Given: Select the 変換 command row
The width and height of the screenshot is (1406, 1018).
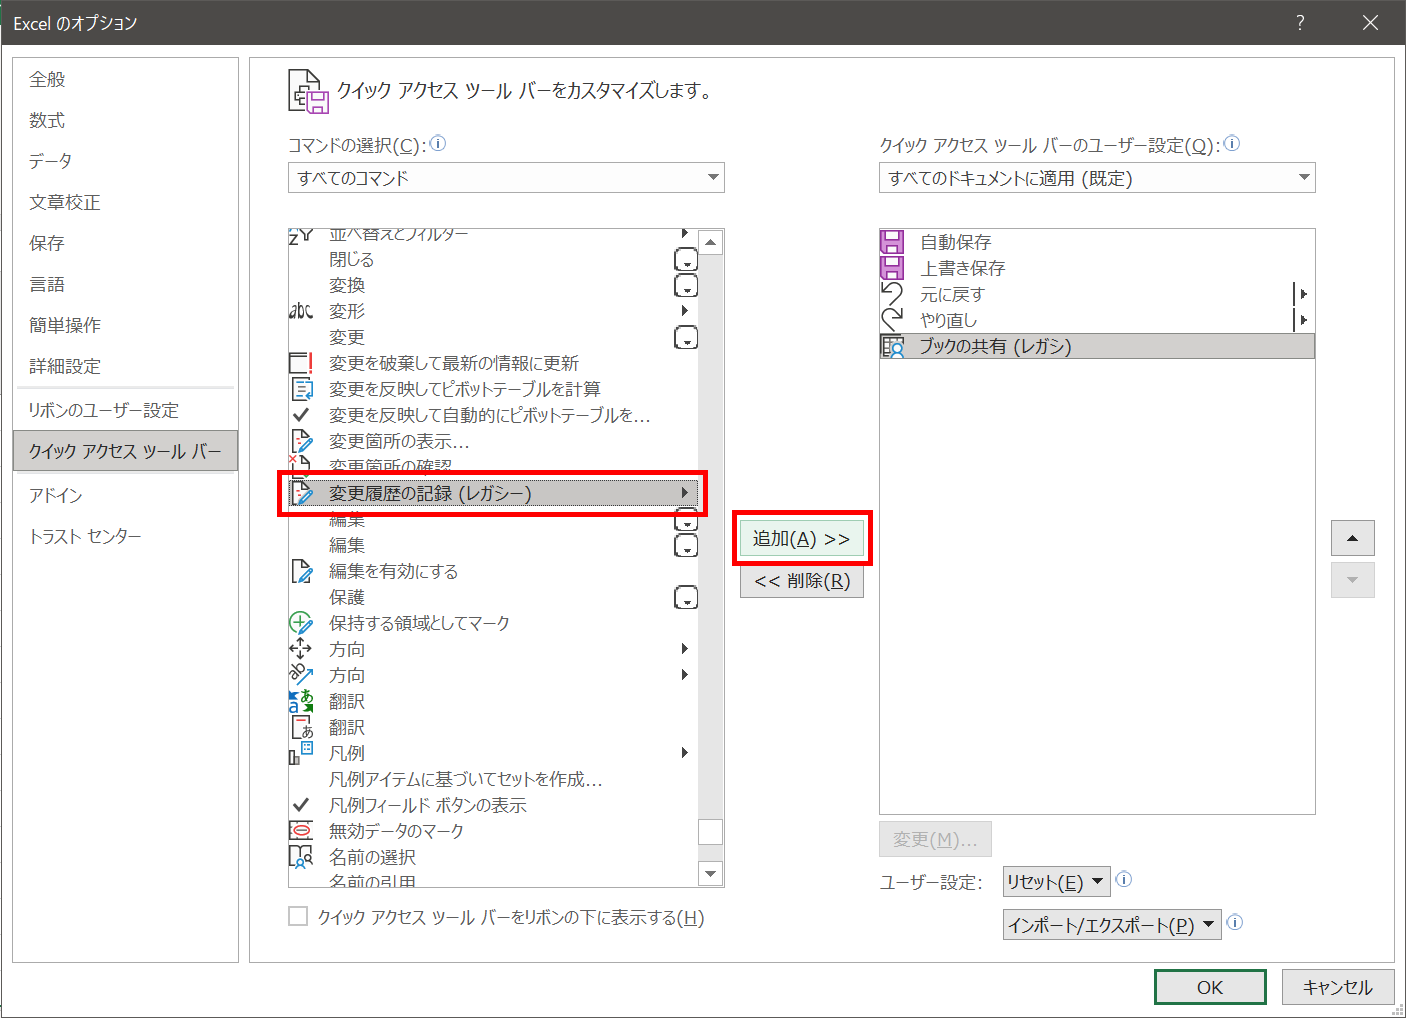Looking at the screenshot, I should 494,285.
